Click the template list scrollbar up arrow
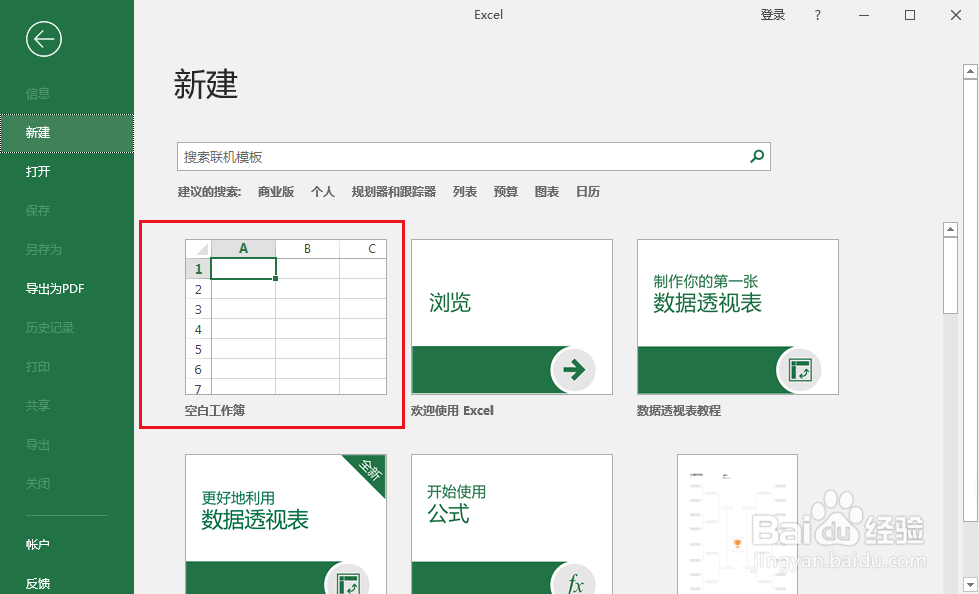This screenshot has width=979, height=594. click(x=950, y=230)
